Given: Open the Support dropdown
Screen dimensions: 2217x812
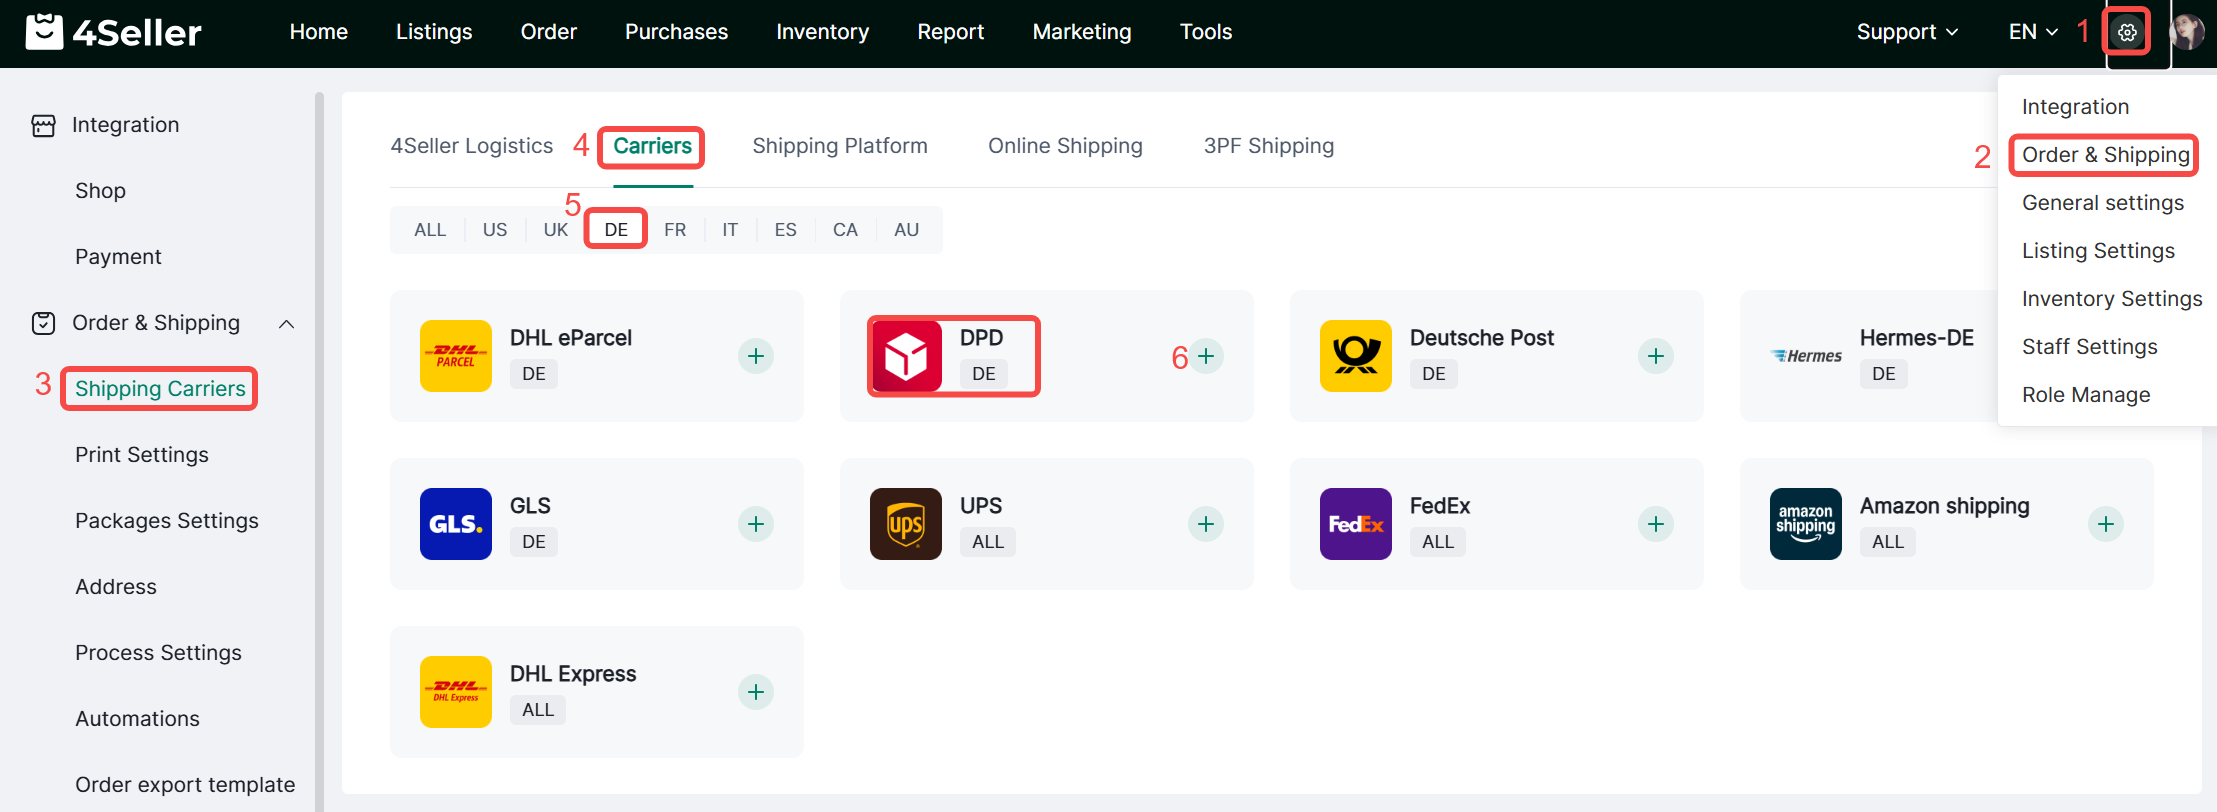Looking at the screenshot, I should 1906,32.
